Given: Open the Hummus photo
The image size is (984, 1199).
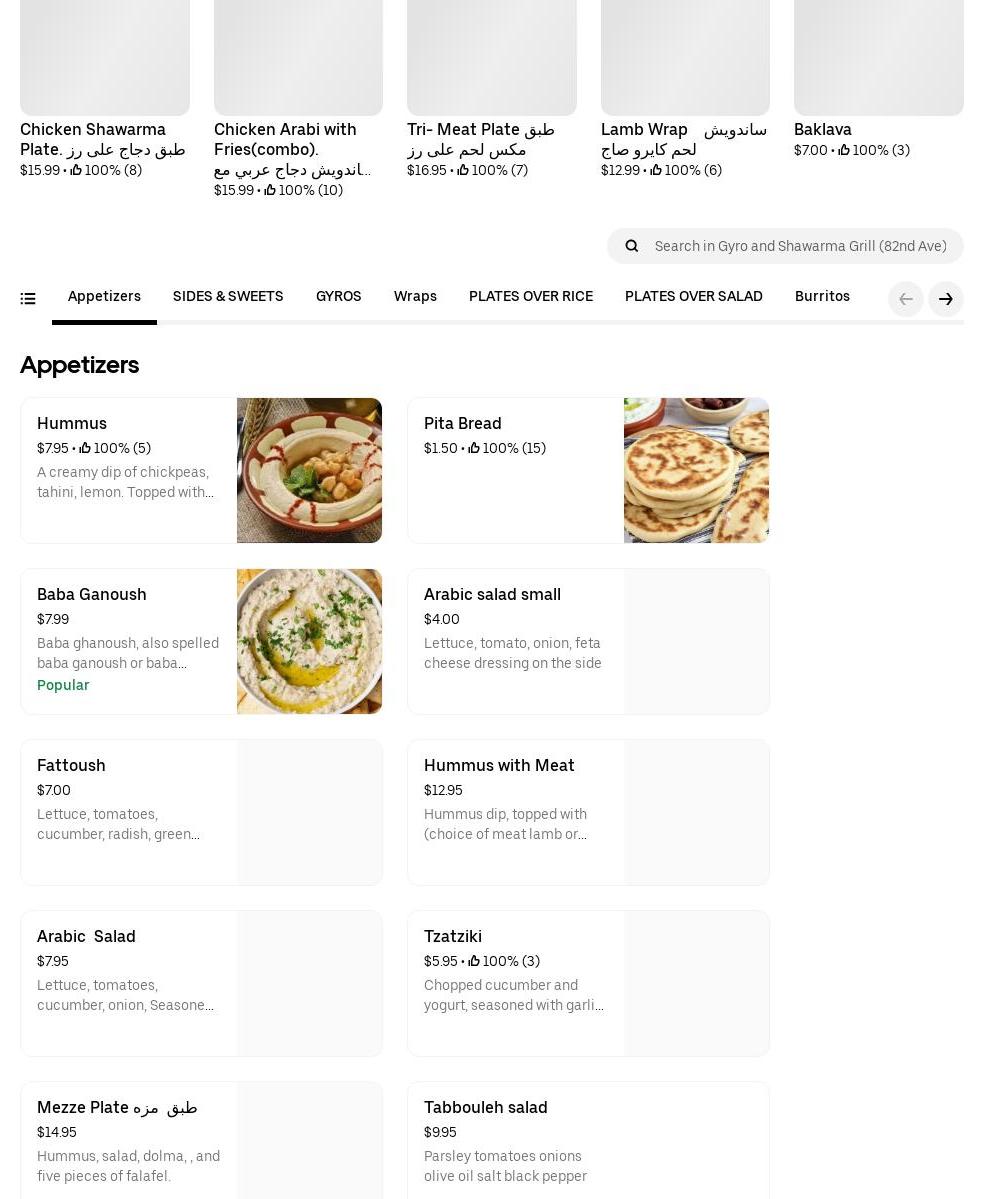Looking at the screenshot, I should (x=309, y=470).
